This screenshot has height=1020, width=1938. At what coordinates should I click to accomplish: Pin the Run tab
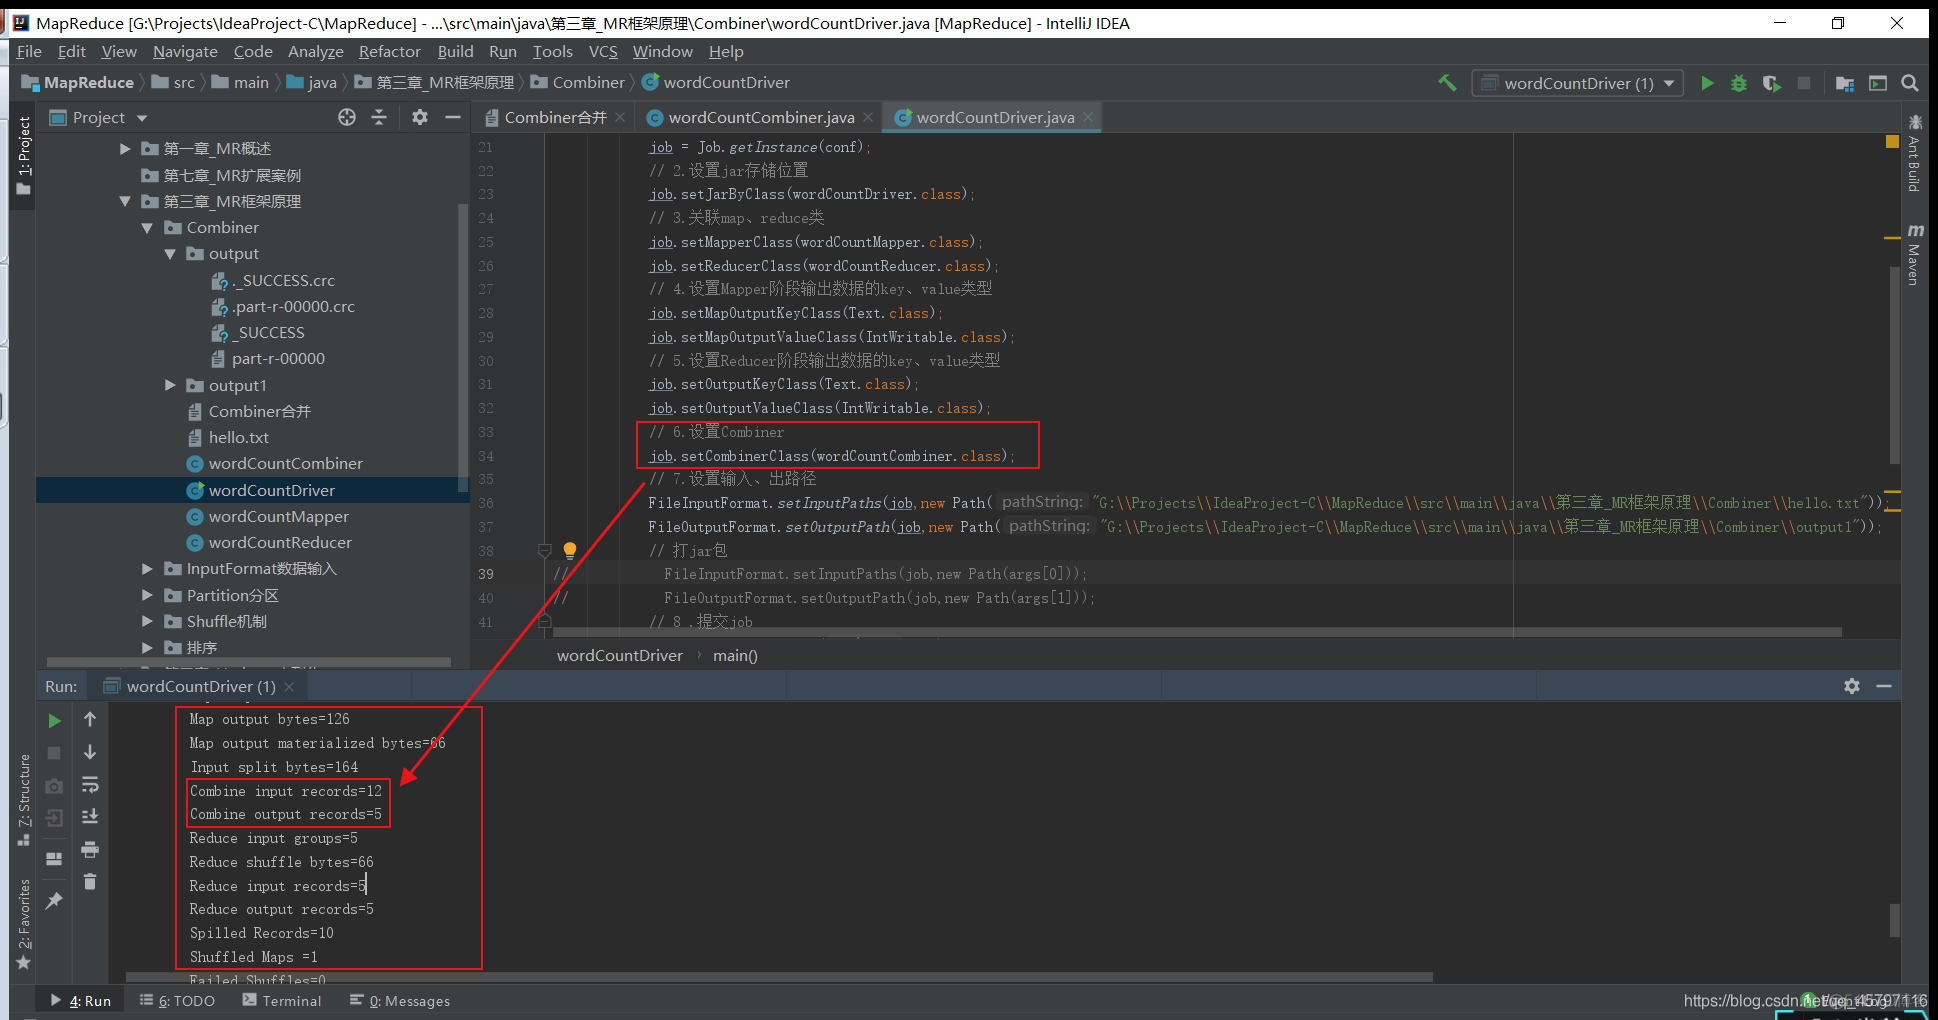point(55,900)
